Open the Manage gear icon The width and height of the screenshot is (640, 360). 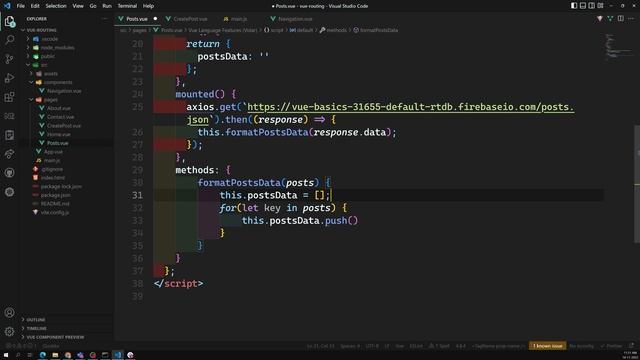pos(9,331)
